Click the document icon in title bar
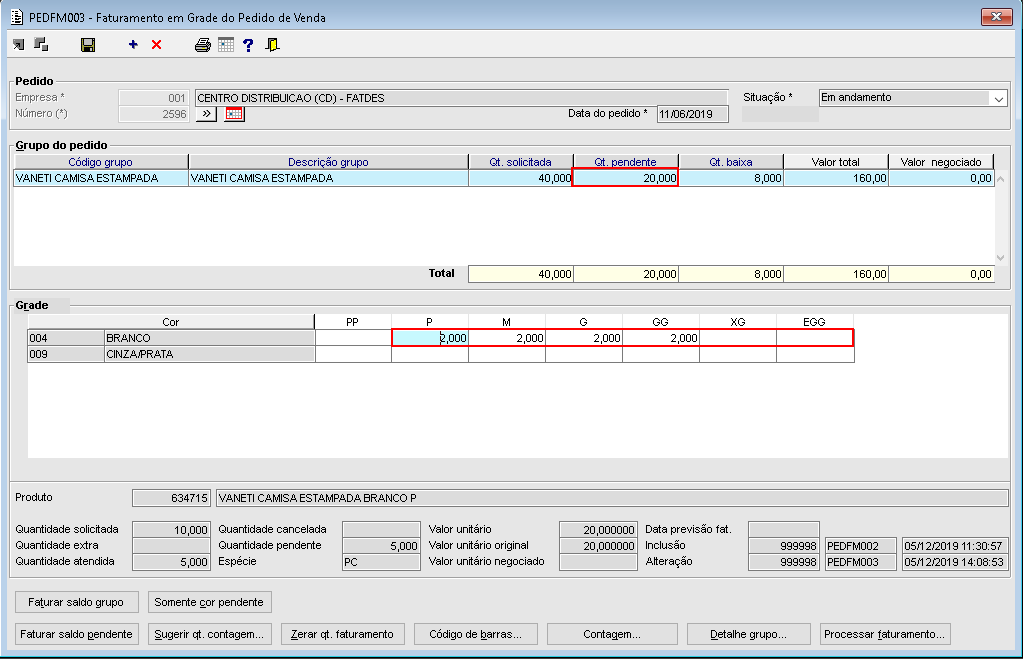This screenshot has width=1023, height=659. pos(17,17)
